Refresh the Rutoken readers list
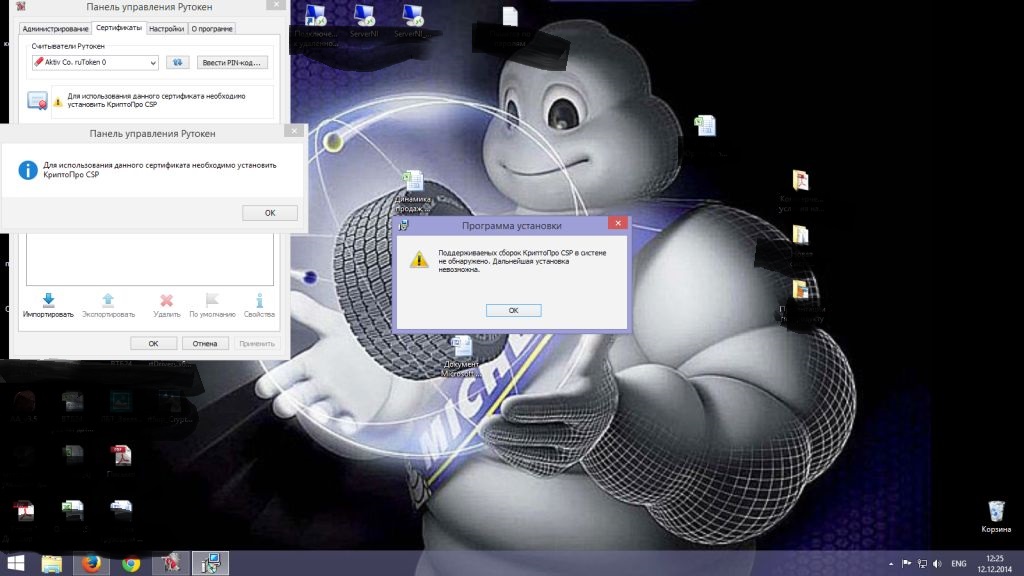 coord(177,63)
